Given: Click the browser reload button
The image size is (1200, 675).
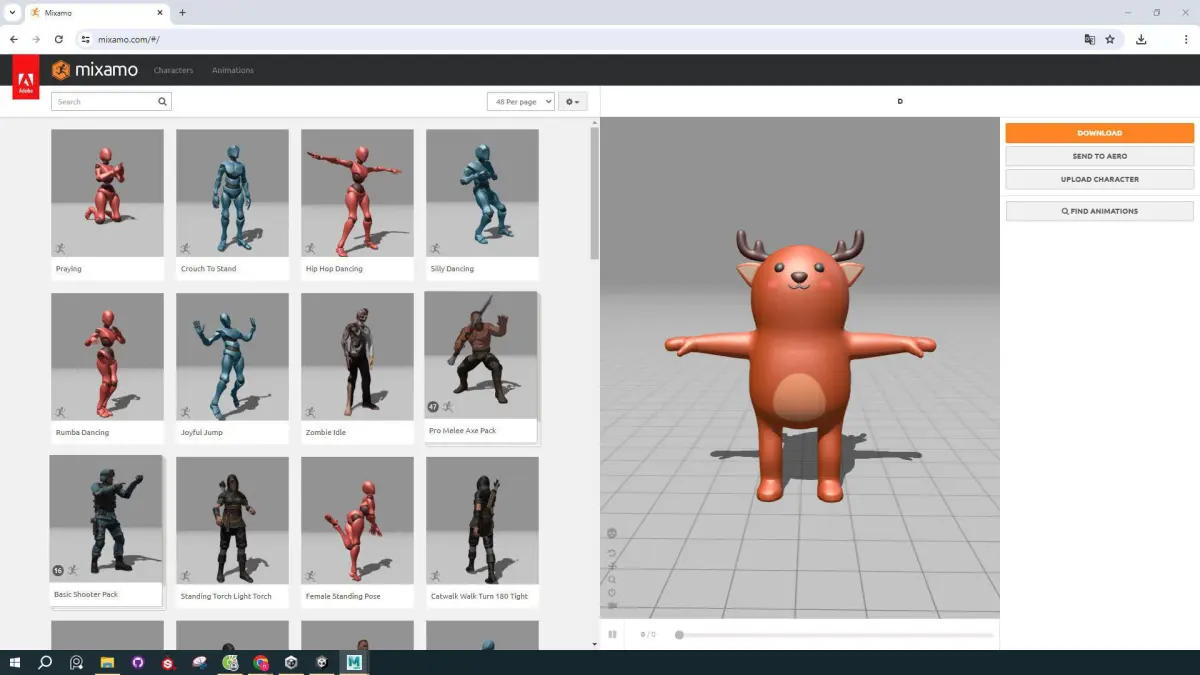Looking at the screenshot, I should (x=59, y=39).
